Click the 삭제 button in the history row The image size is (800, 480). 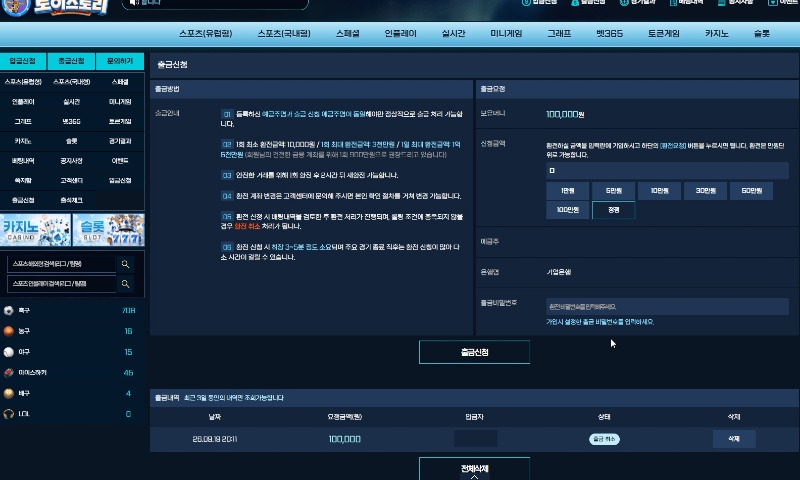coord(734,439)
